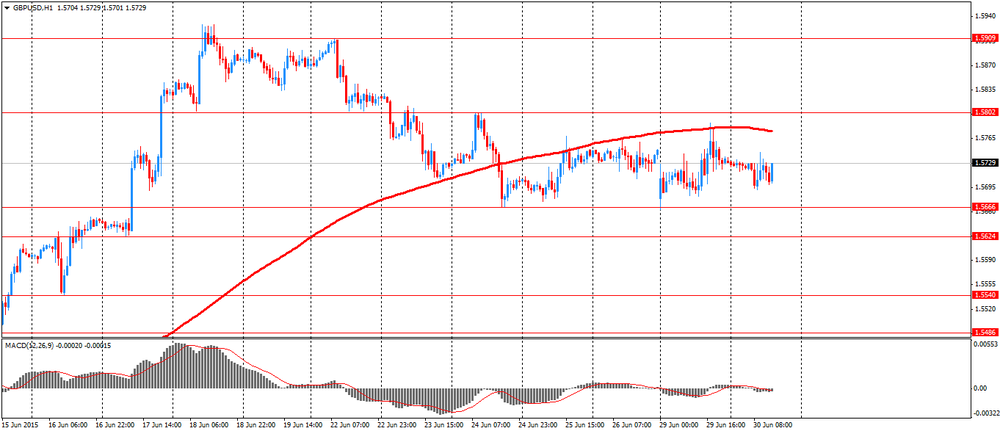Click the 15 Jun 2015 date label

click(x=17, y=423)
